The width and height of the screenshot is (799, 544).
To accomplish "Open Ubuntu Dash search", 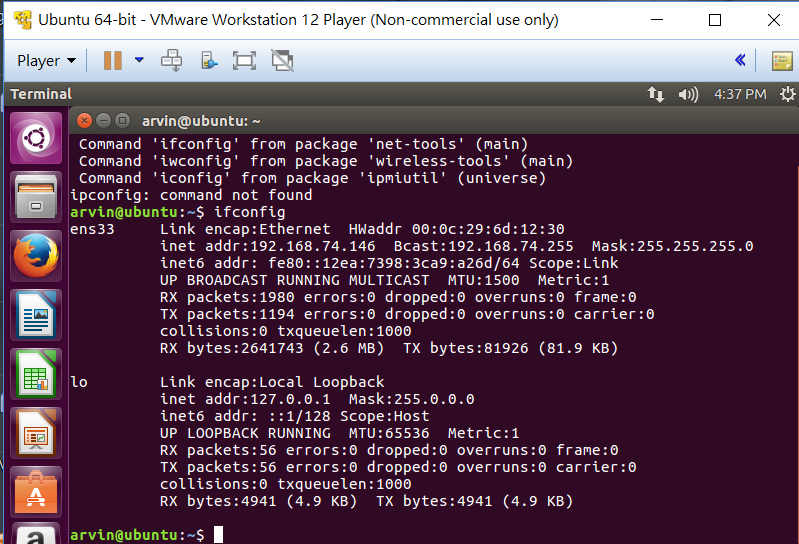I will [36, 138].
